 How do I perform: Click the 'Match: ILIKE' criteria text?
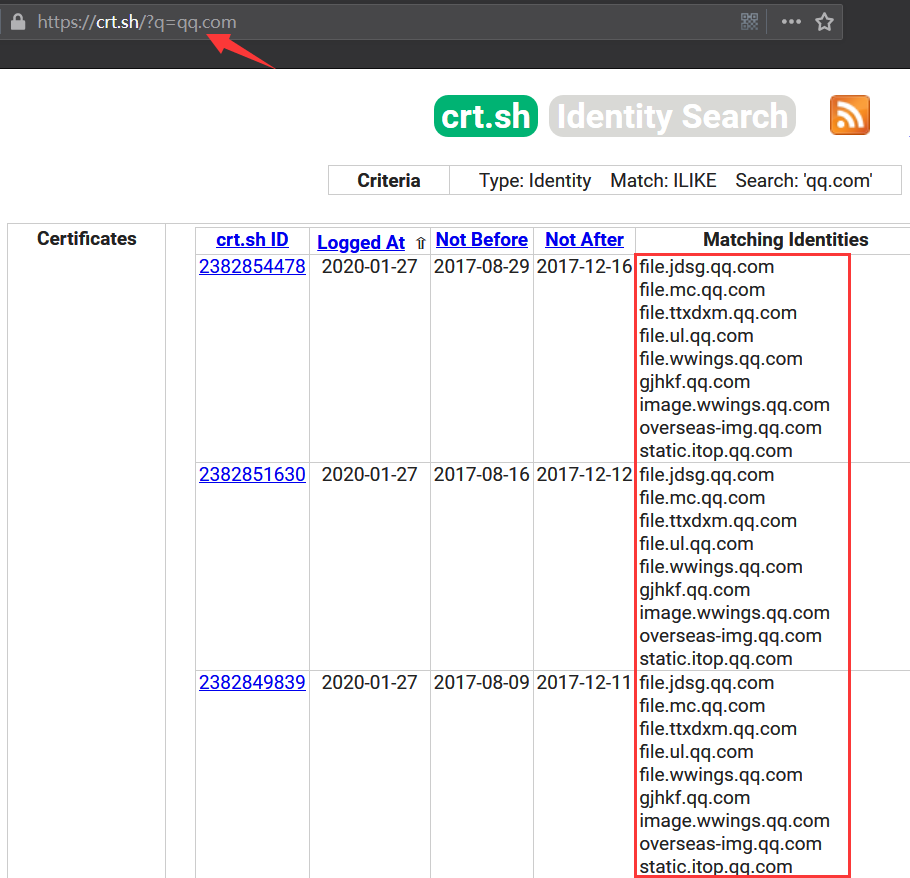tap(663, 180)
